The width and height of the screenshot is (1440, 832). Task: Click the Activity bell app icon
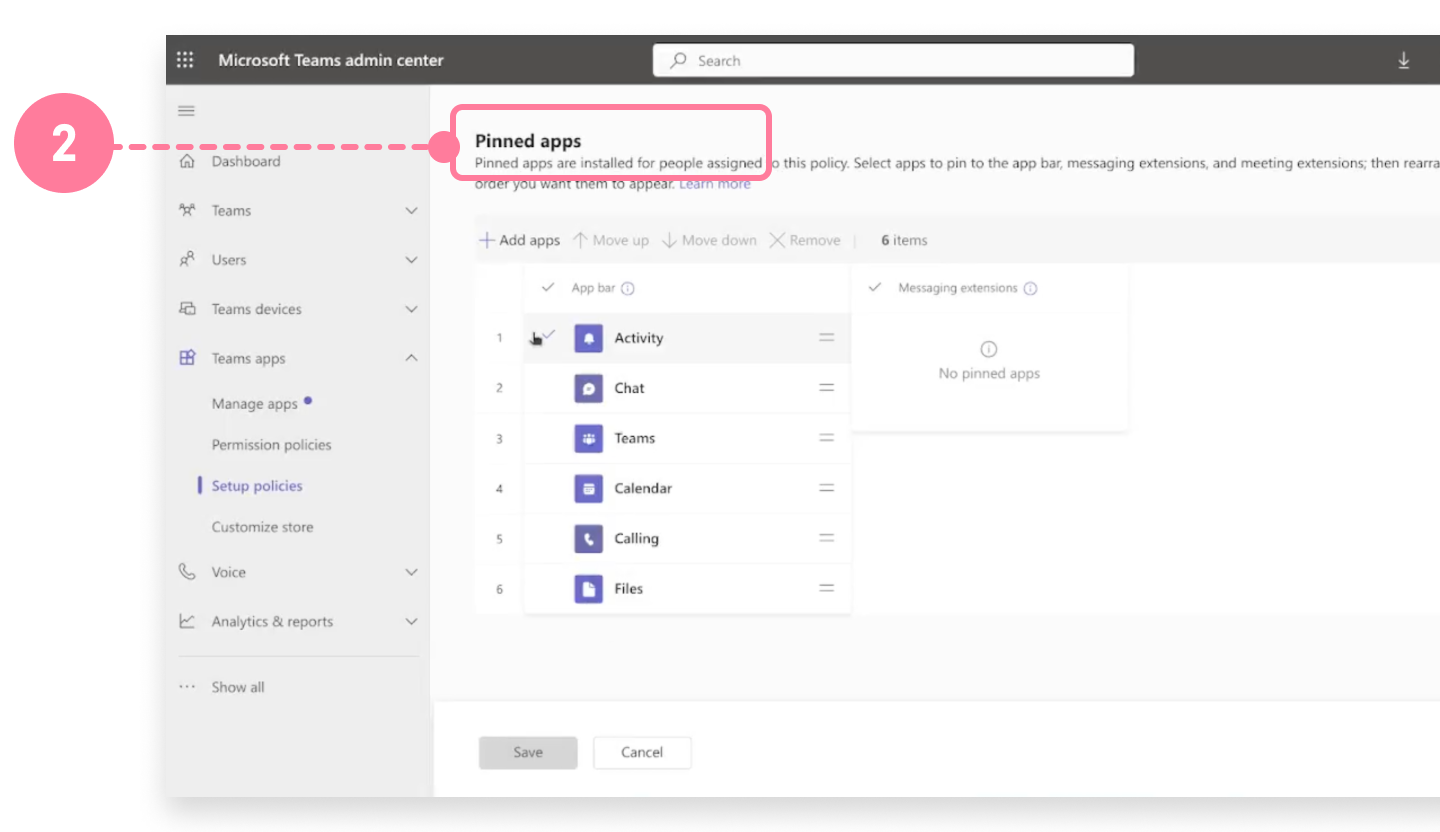coord(588,338)
